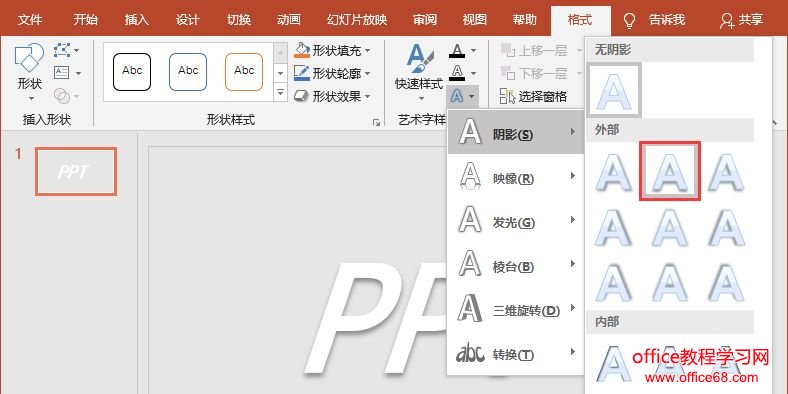The image size is (788, 394).
Task: Select the 无阴影 no shadow option
Action: pos(614,90)
